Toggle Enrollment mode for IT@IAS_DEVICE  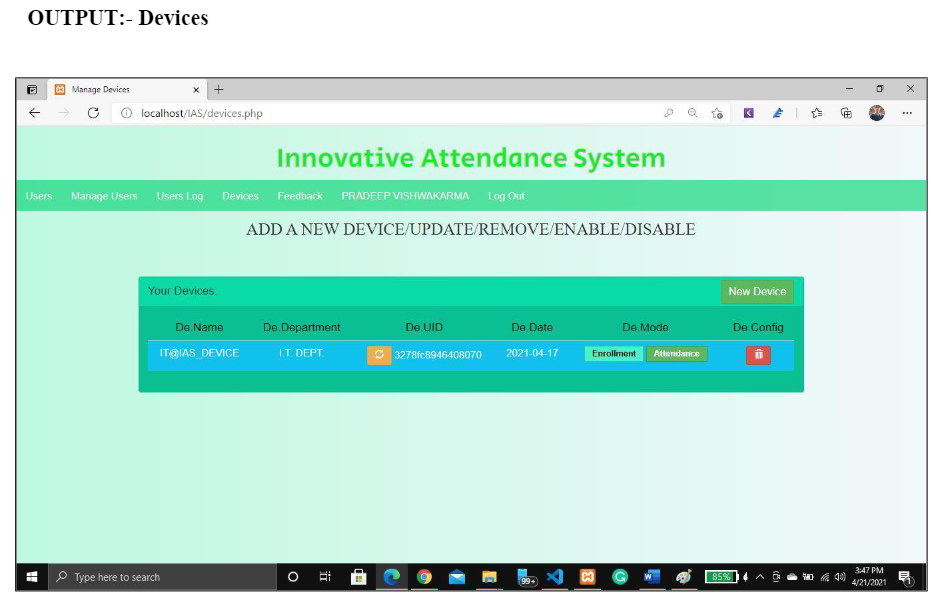coord(613,353)
